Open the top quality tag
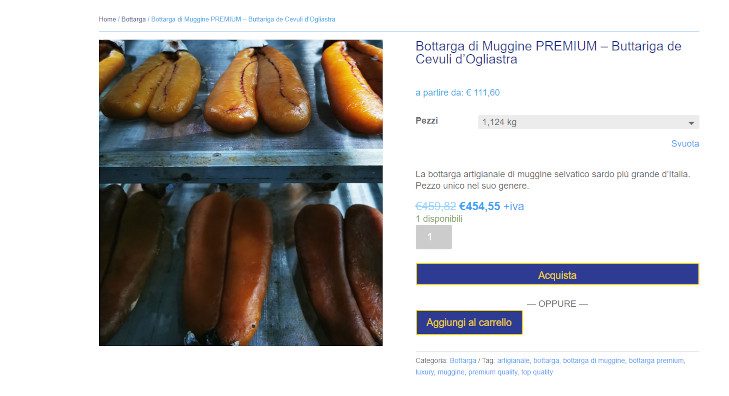Viewport: 729px width, 396px height. click(x=537, y=372)
